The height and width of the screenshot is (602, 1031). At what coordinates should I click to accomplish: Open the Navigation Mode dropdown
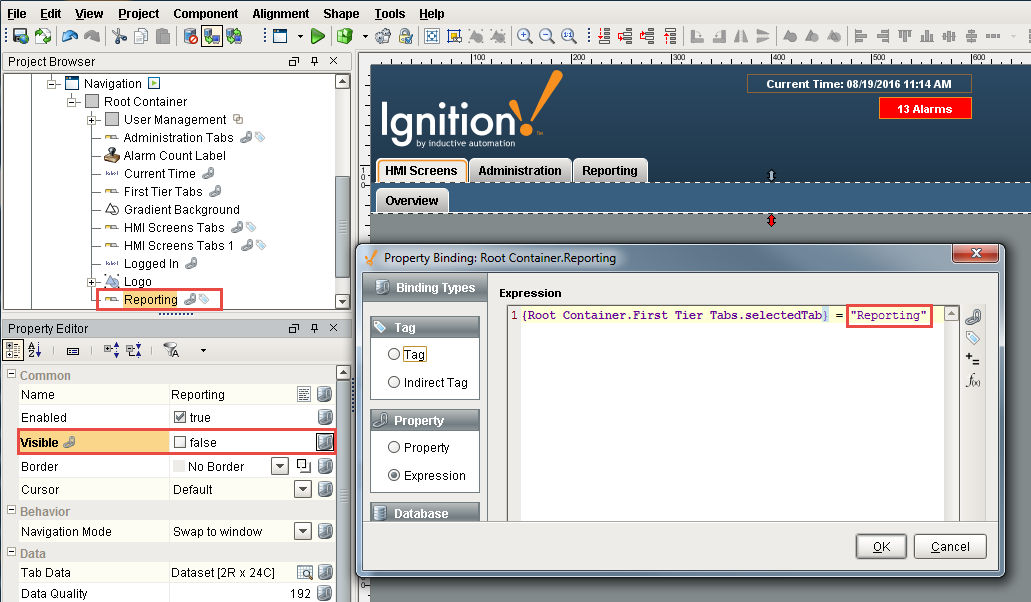point(302,532)
